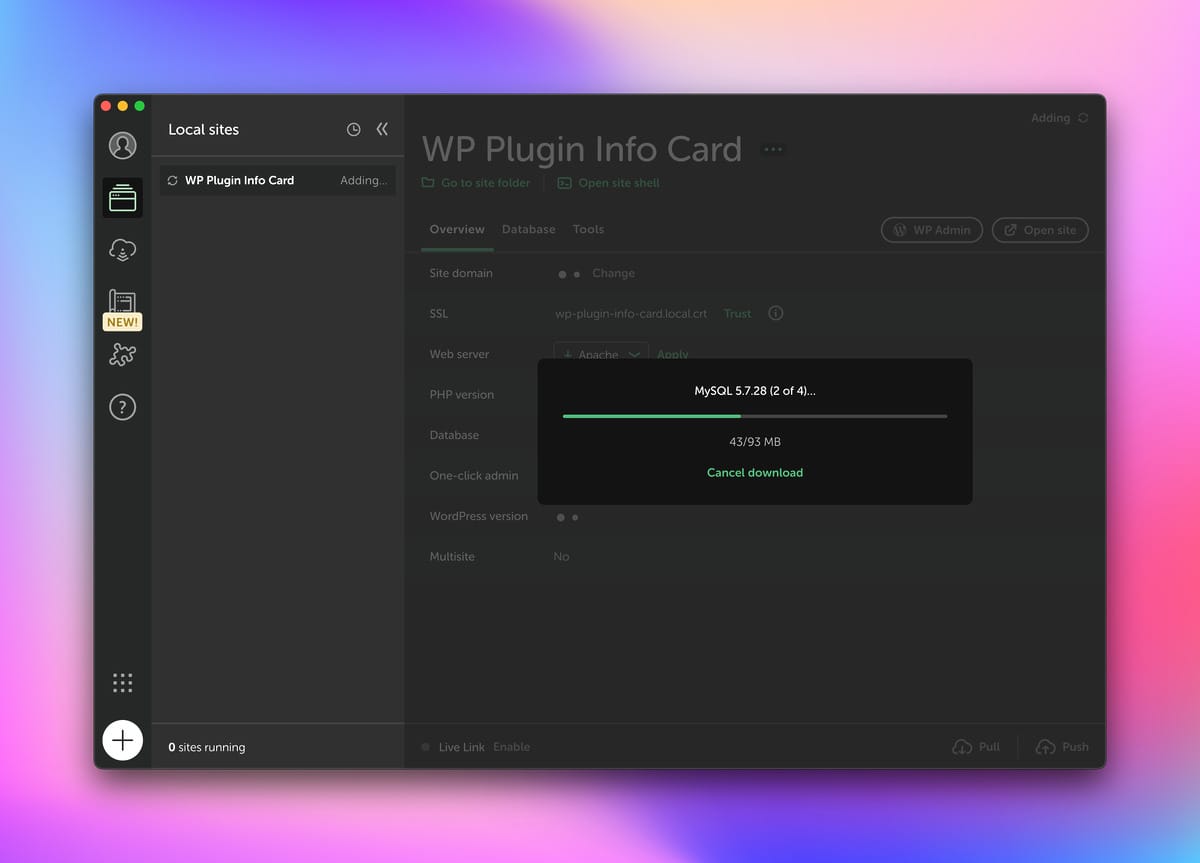
Task: Click Enable next to Live Link
Action: (511, 747)
